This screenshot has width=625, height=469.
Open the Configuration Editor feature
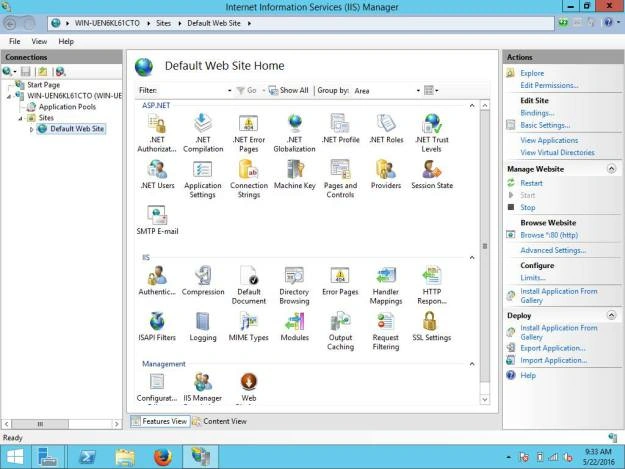157,387
